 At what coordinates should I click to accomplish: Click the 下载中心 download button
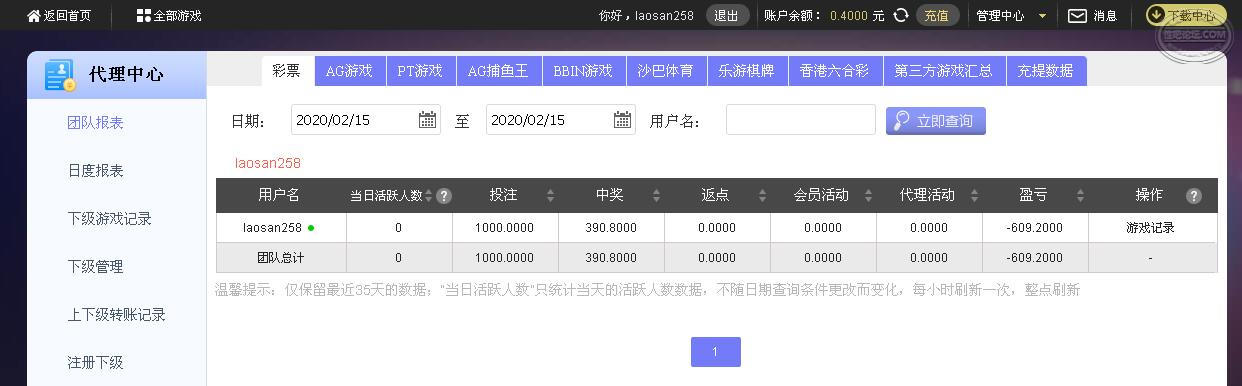(x=1186, y=15)
